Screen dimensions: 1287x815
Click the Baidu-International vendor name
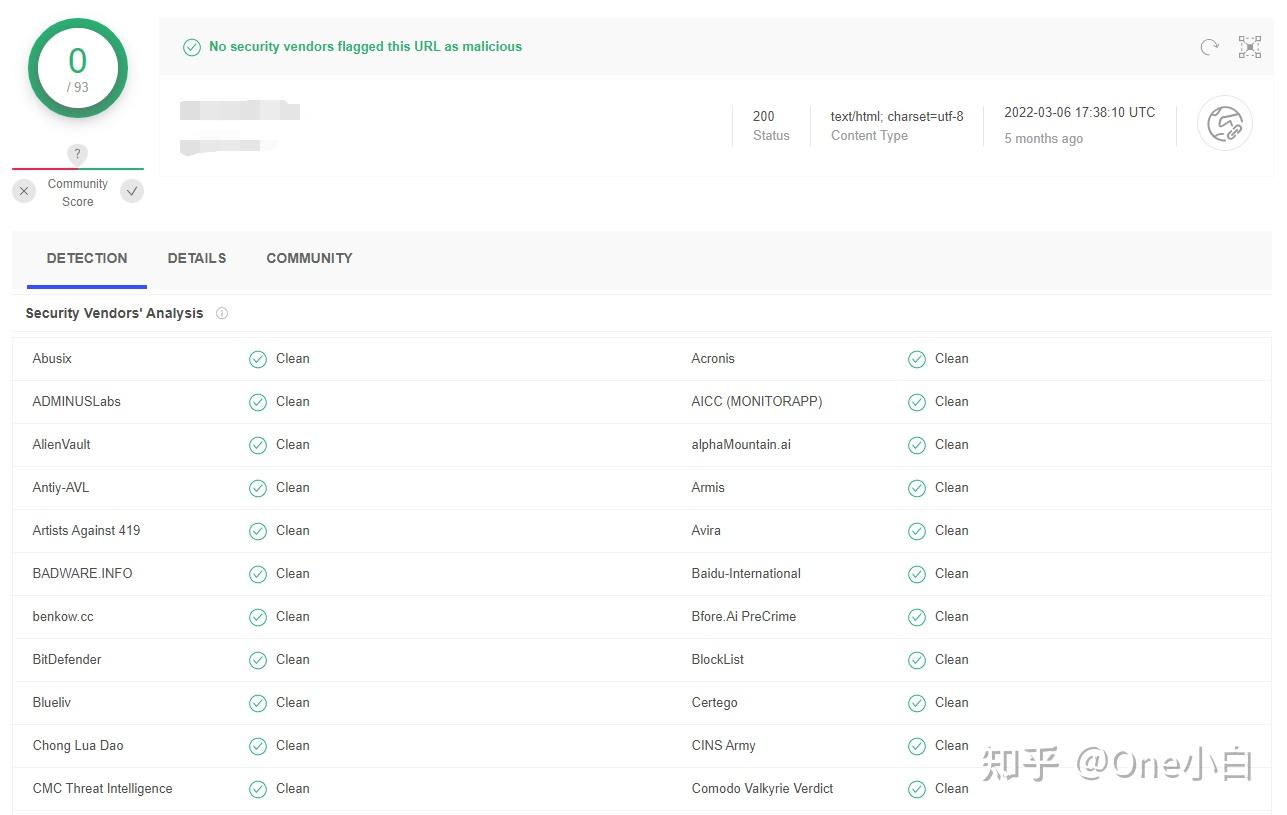[x=746, y=573]
